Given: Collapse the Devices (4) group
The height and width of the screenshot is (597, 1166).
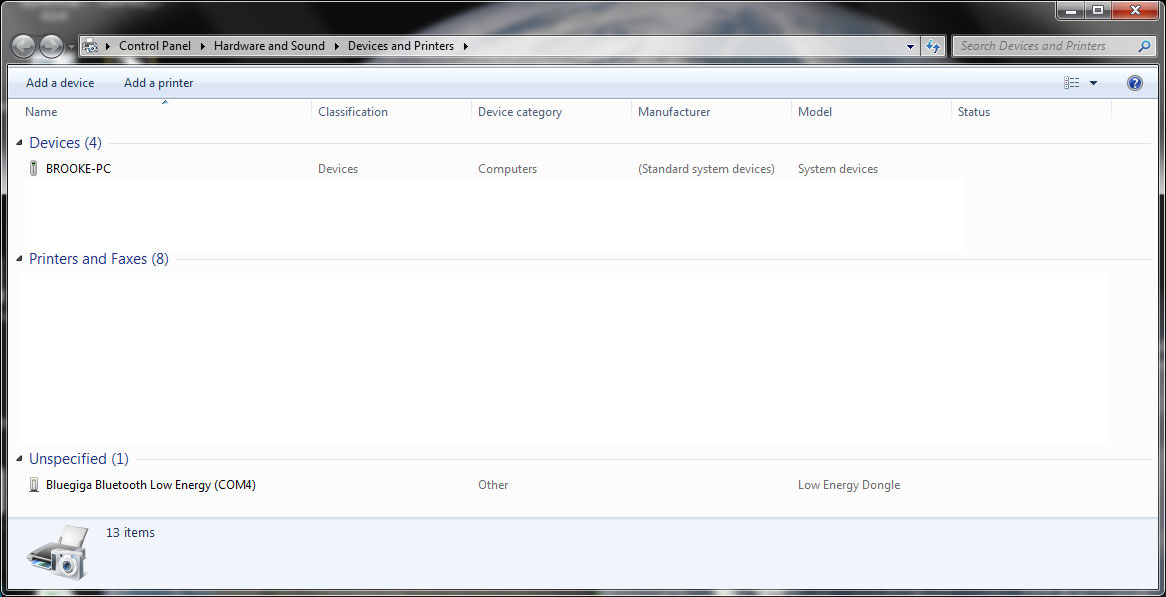Looking at the screenshot, I should 20,143.
